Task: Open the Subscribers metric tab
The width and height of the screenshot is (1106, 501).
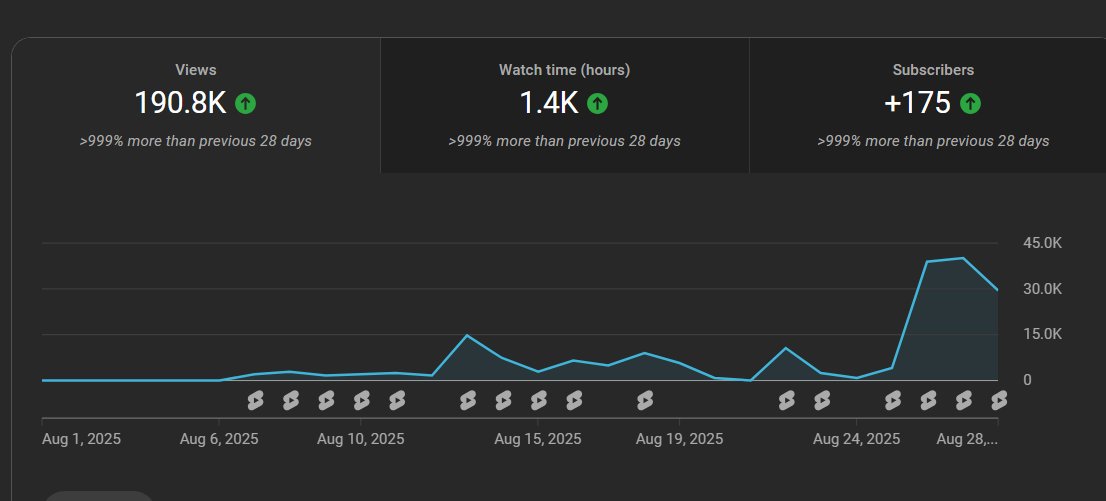Action: point(928,105)
